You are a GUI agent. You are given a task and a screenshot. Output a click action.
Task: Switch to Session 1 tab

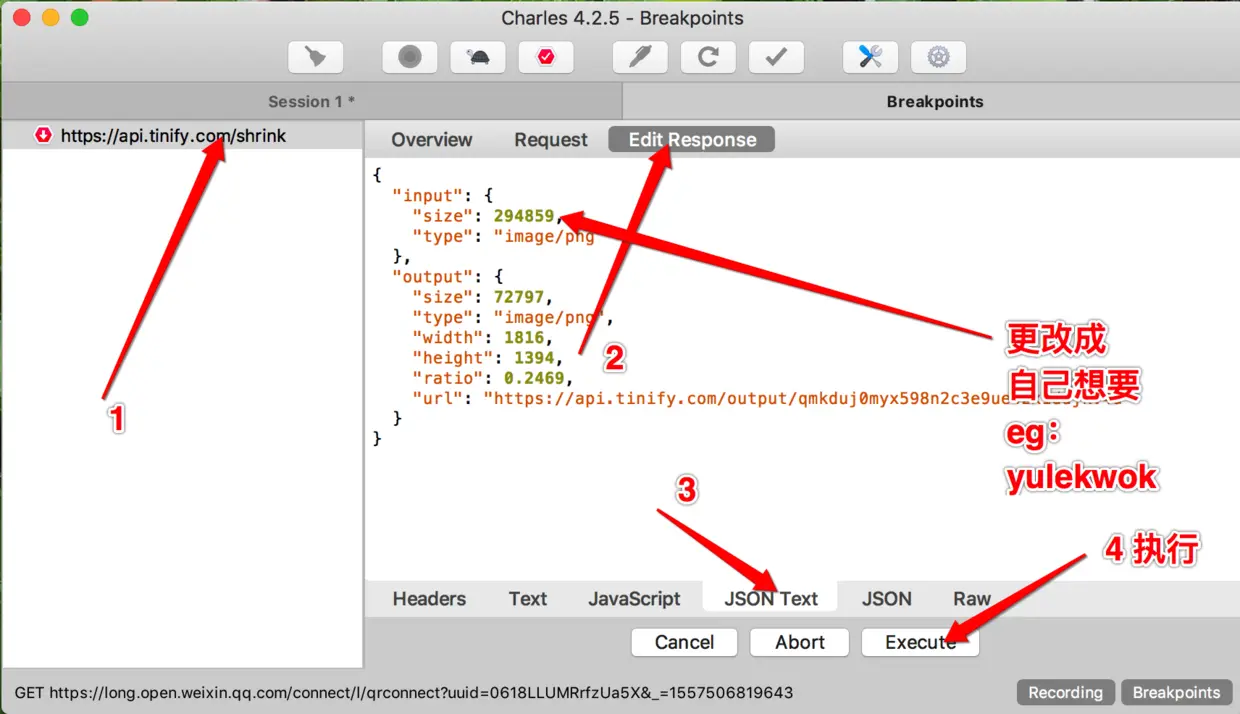pos(311,101)
